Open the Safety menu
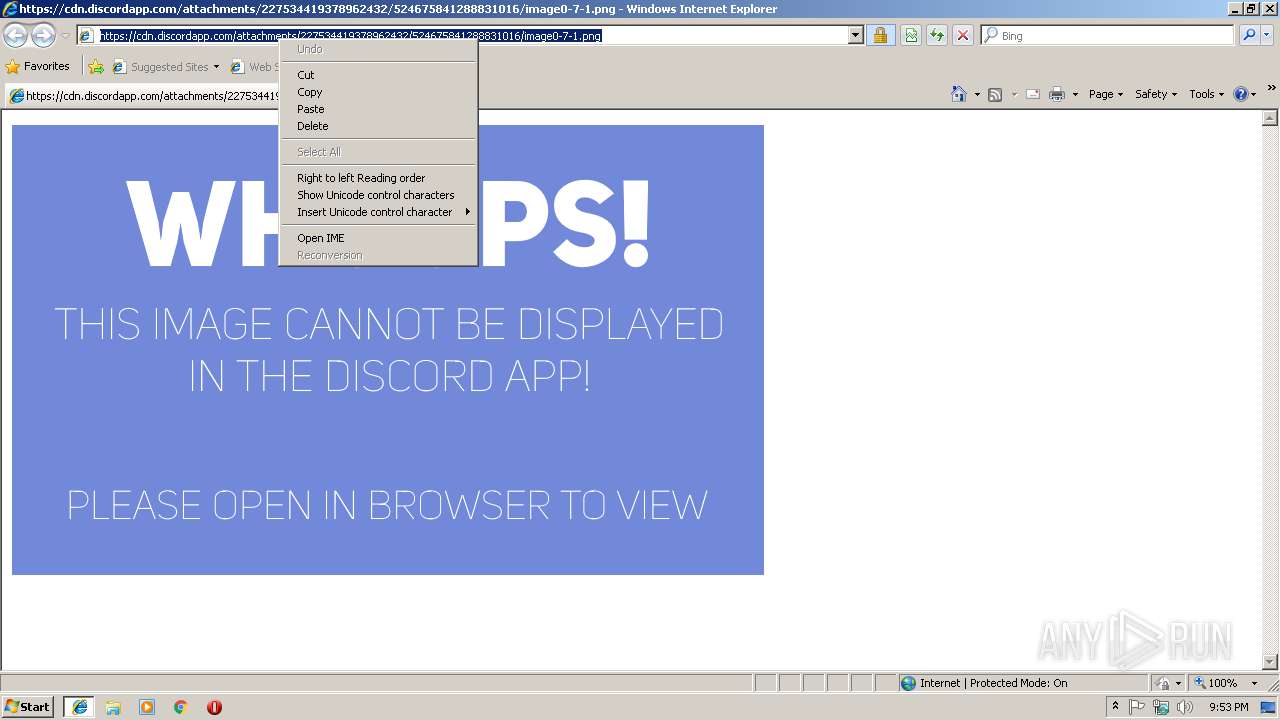 pyautogui.click(x=1156, y=94)
